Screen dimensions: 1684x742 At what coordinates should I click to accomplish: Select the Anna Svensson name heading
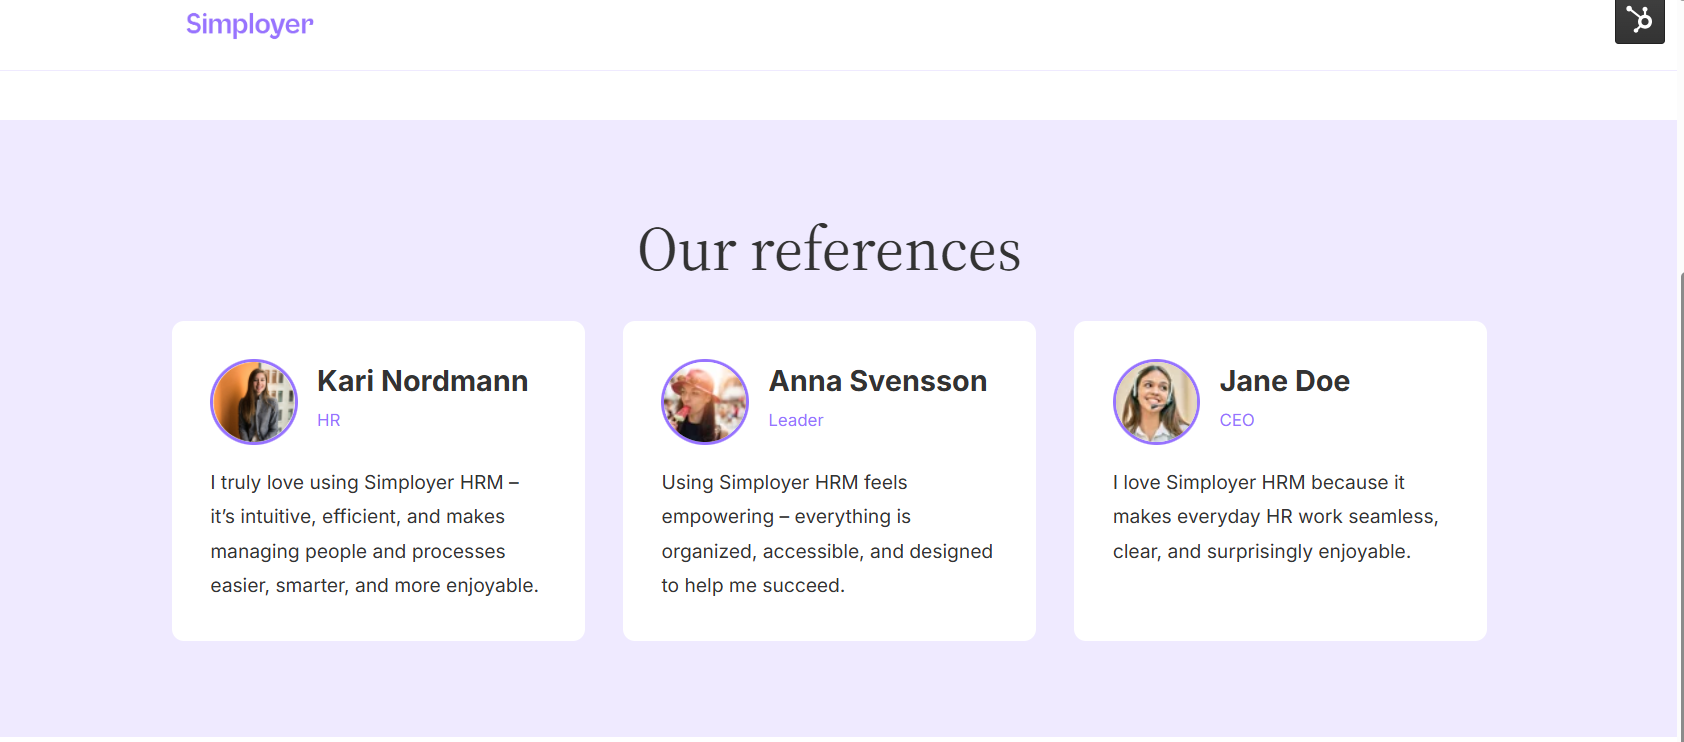coord(877,381)
